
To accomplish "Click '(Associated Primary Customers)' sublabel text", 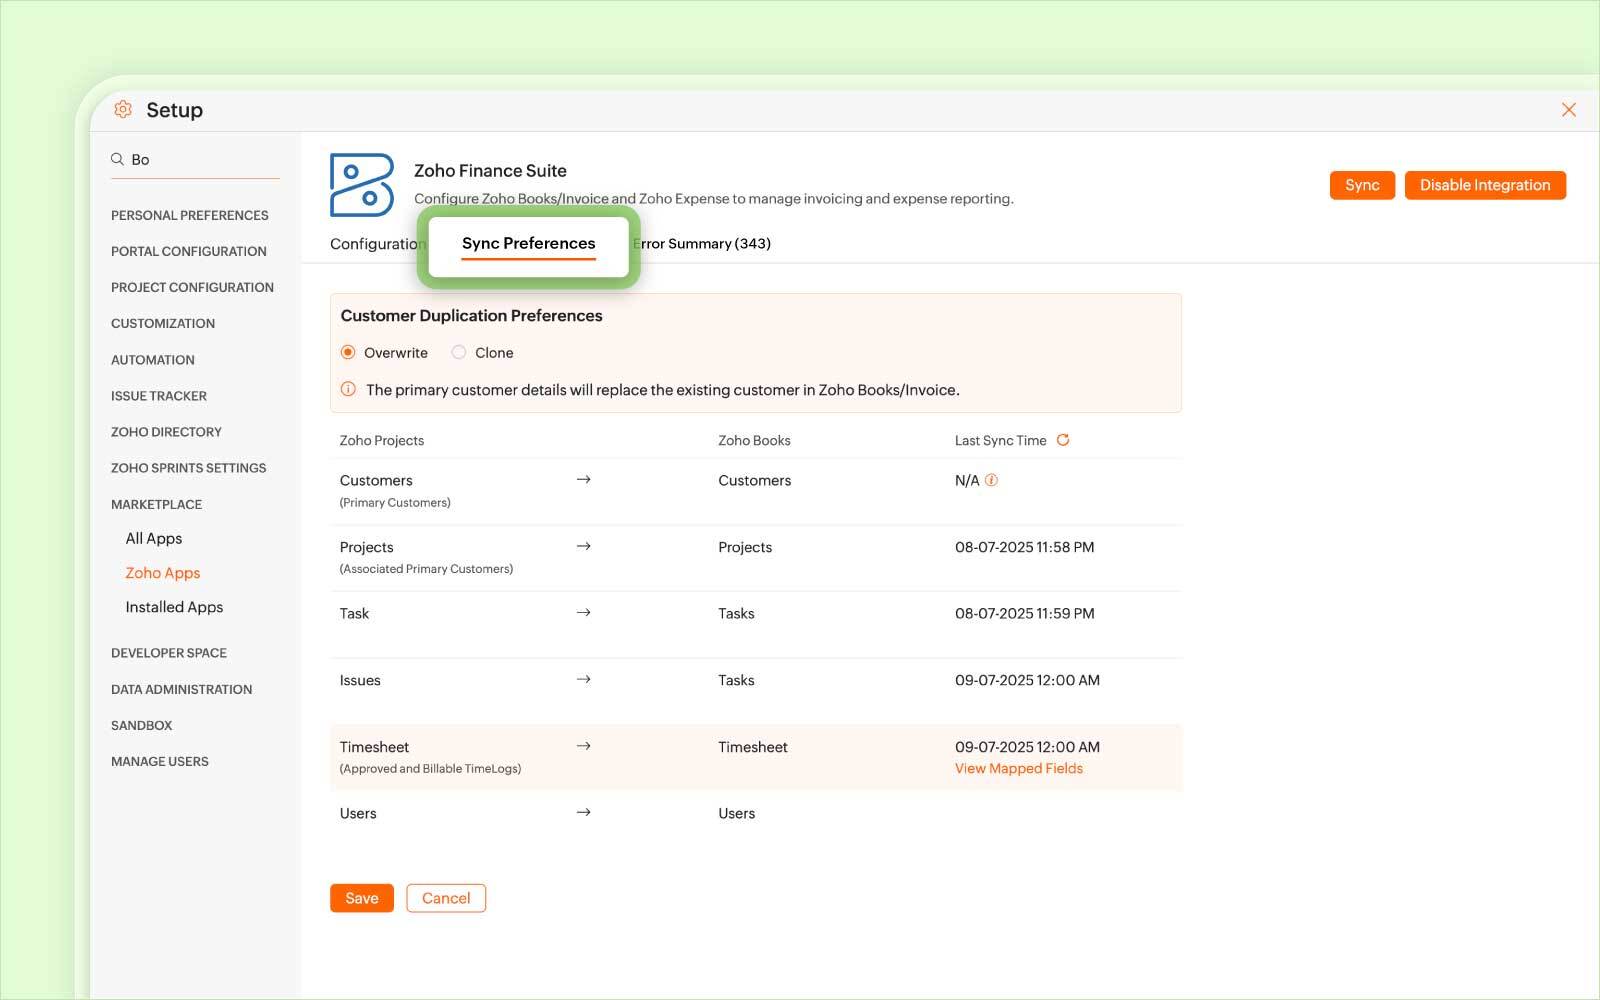I will [426, 568].
